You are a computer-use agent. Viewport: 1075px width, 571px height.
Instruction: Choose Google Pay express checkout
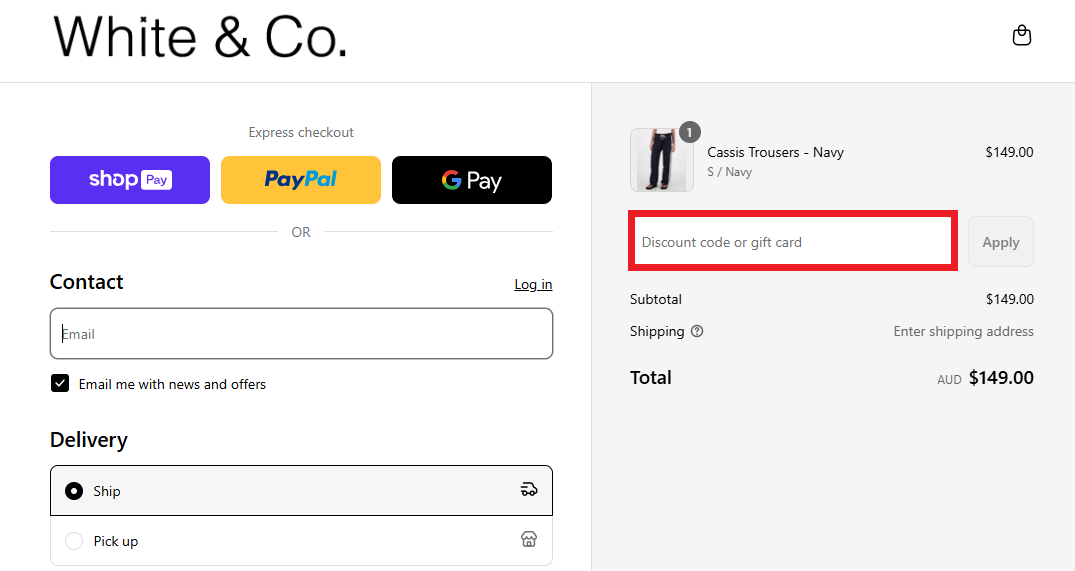[x=472, y=180]
